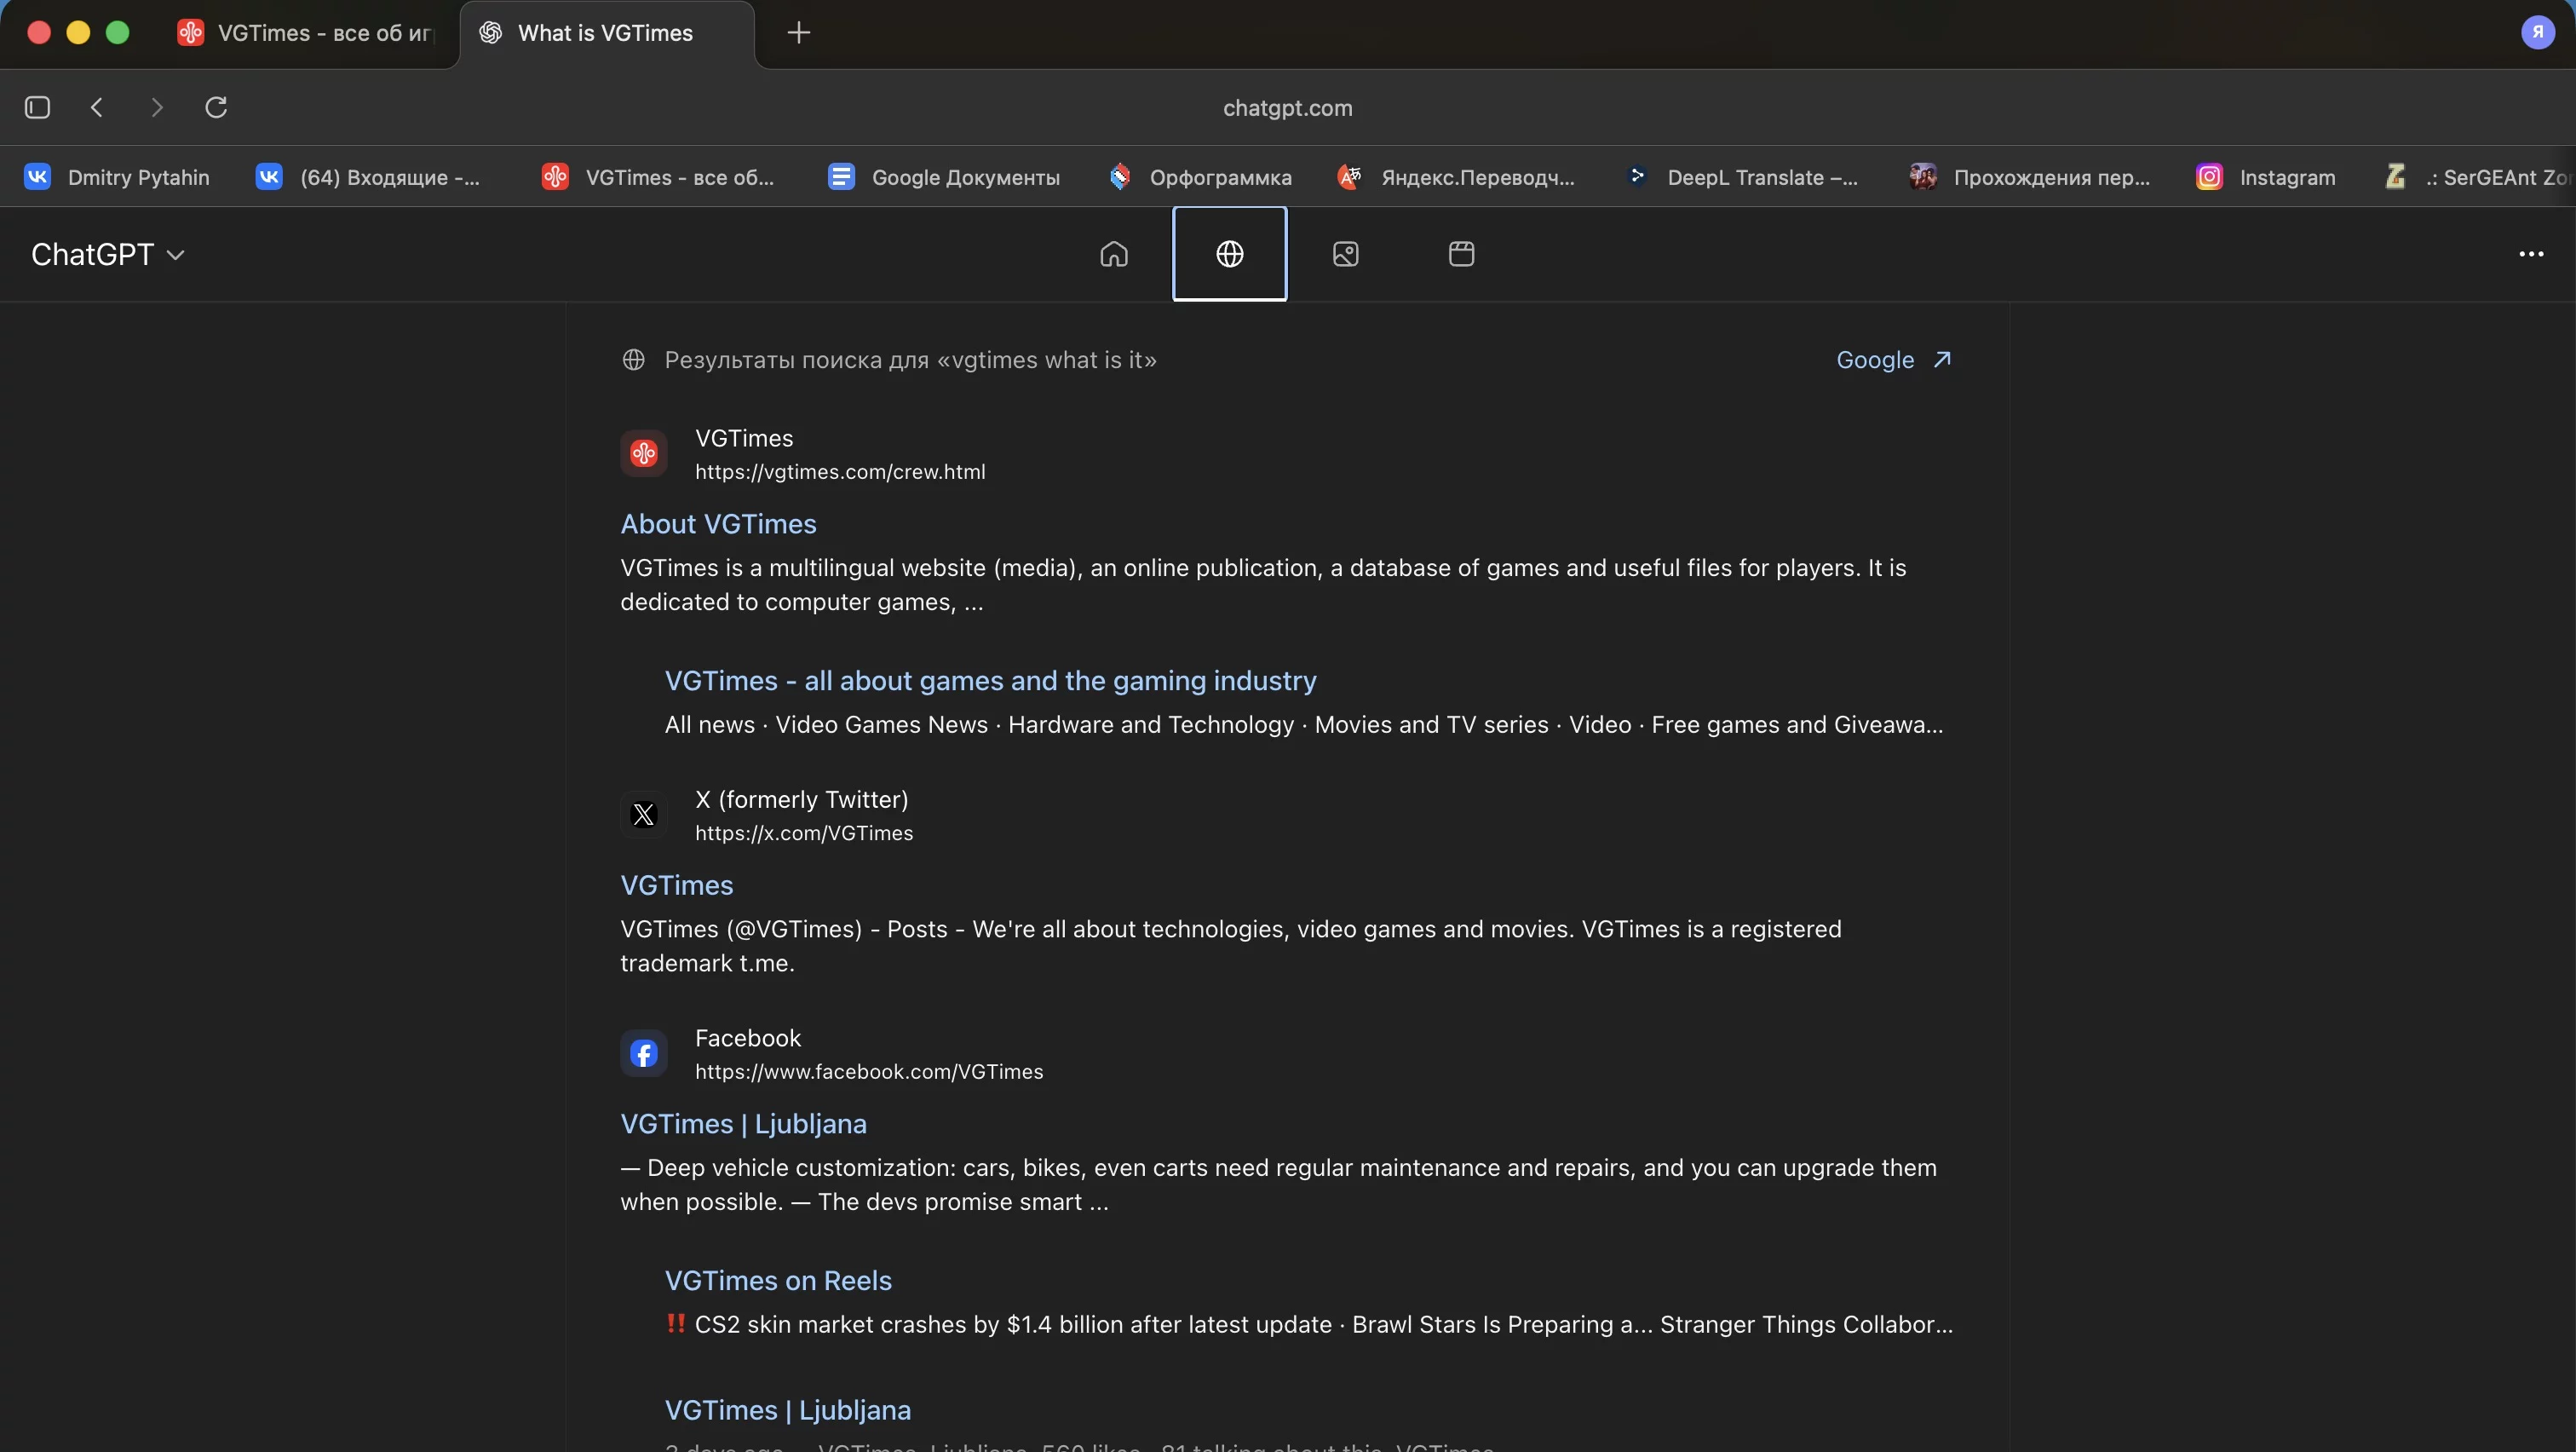Open the images icon in ChatGPT toolbar
2576x1452 pixels.
(x=1345, y=254)
